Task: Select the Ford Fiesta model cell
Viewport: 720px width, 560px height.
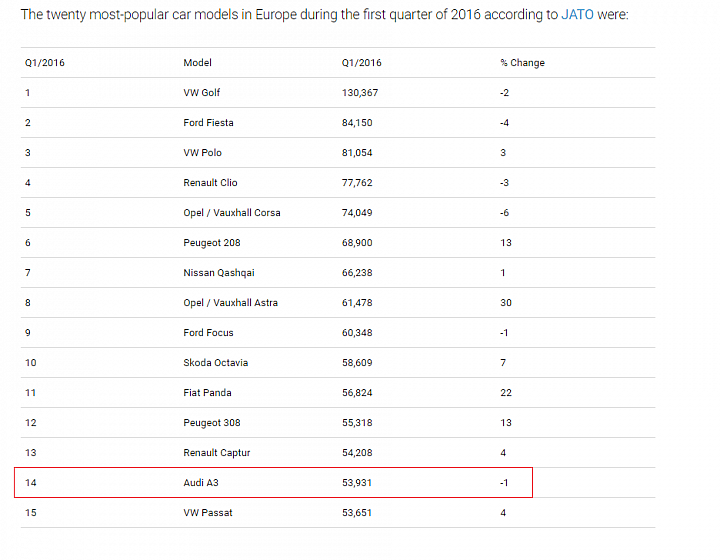Action: (x=208, y=123)
